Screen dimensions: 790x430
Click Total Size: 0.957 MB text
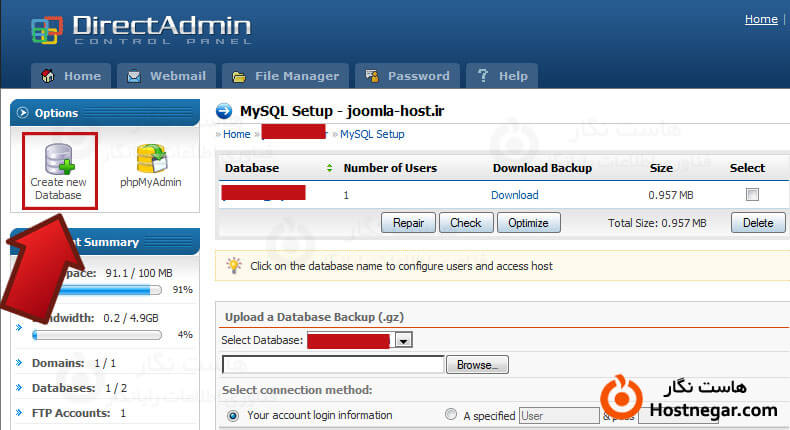[657, 223]
